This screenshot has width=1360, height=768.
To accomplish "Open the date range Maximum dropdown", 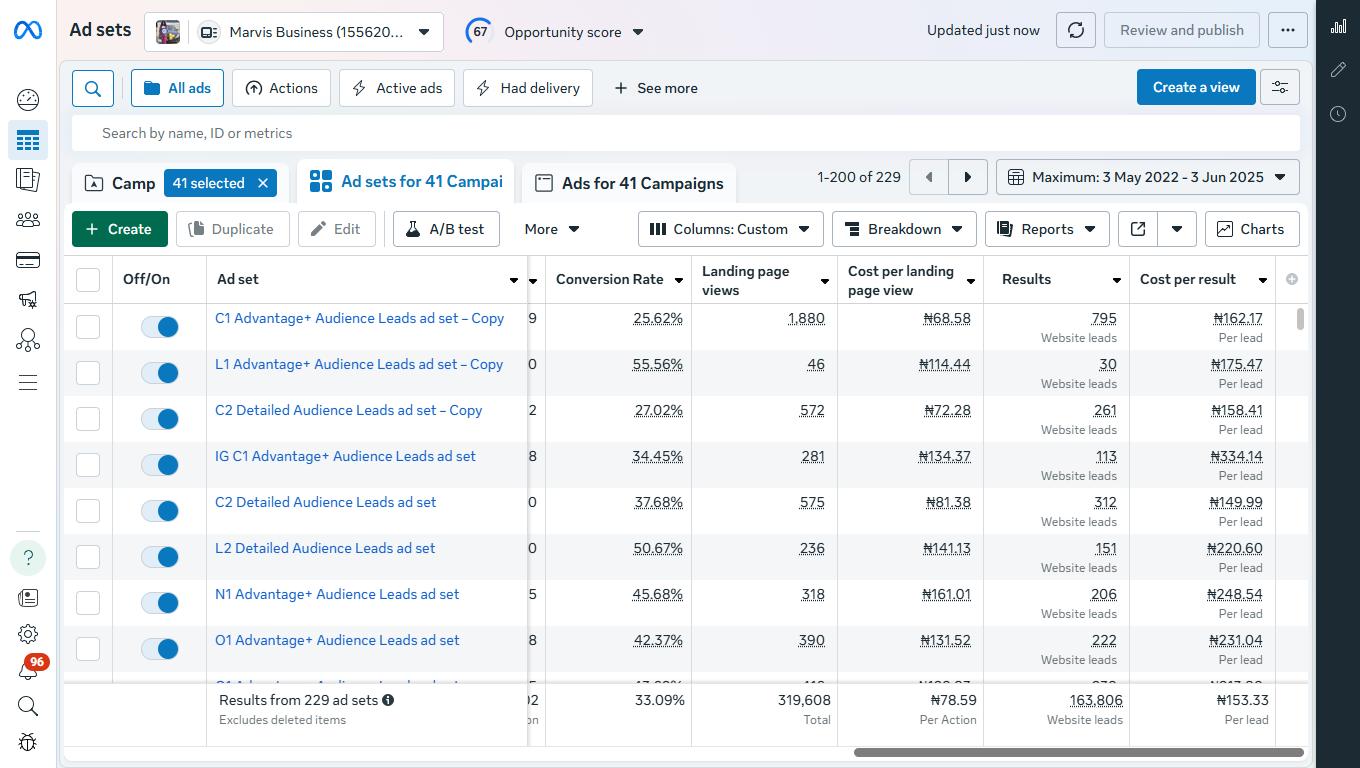I will [1148, 177].
